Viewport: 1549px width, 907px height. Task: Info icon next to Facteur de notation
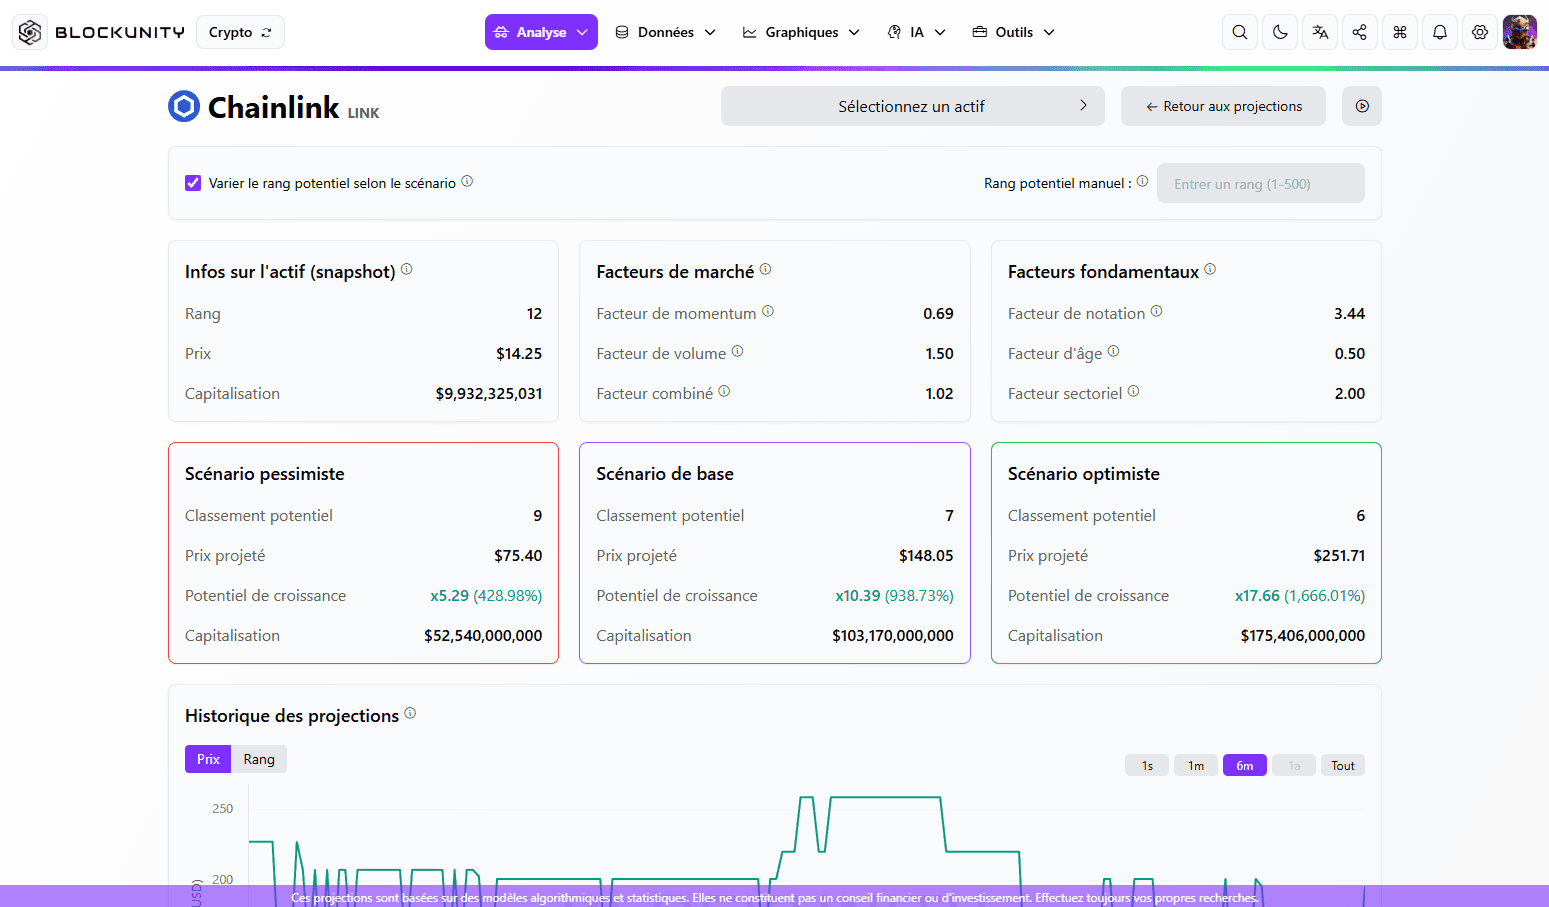1156,311
